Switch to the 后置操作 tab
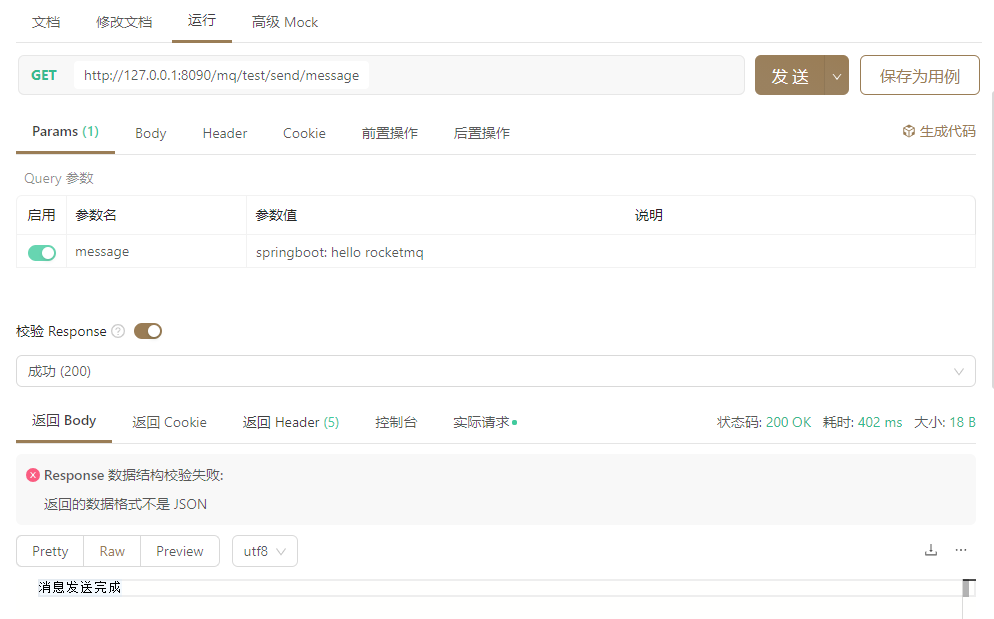The height and width of the screenshot is (619, 994). pos(482,133)
